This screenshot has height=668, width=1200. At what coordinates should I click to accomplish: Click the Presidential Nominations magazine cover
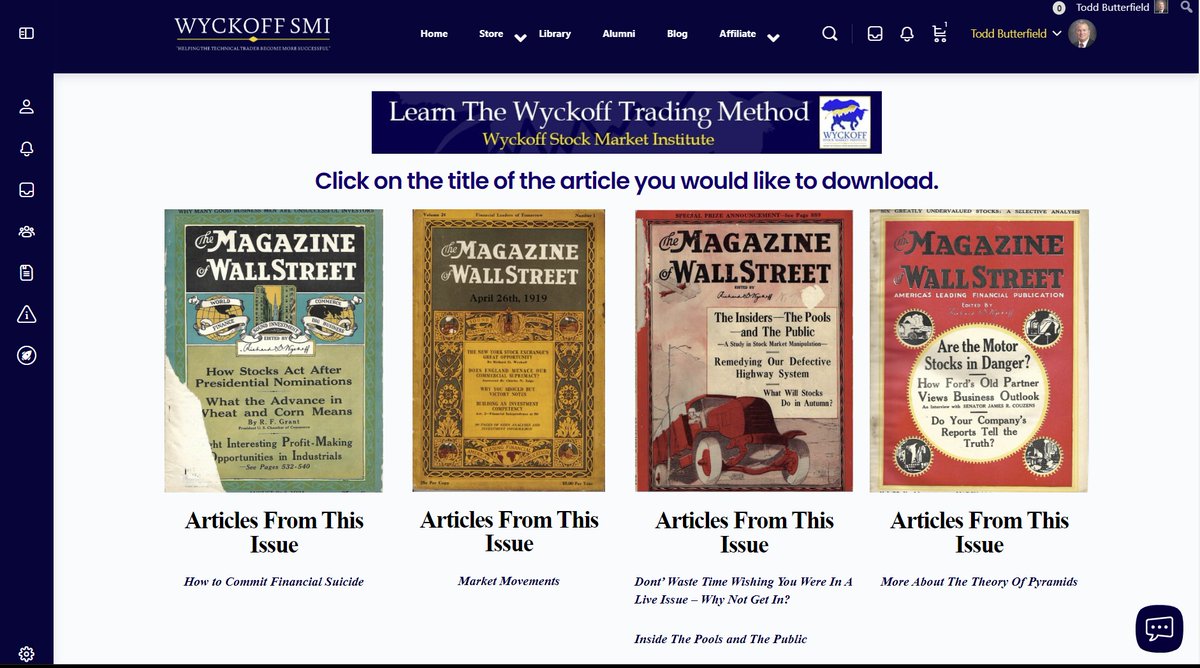(274, 350)
